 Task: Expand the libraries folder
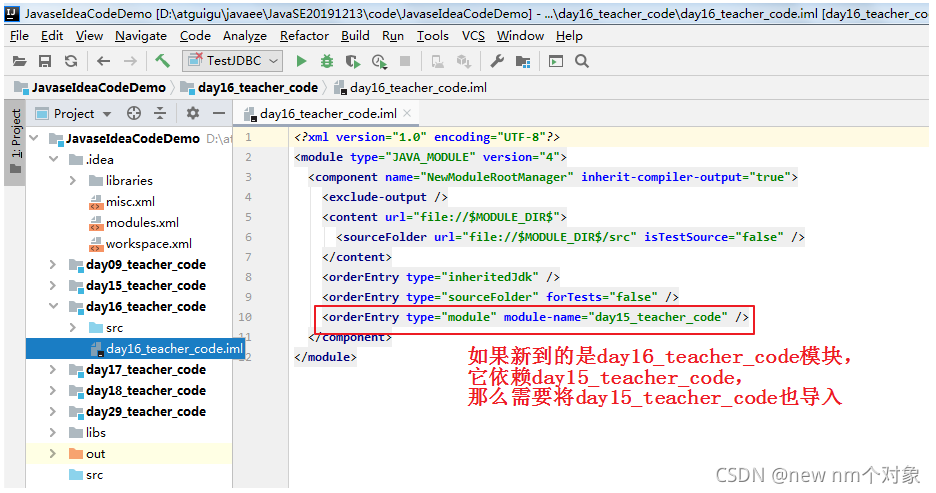(x=73, y=180)
